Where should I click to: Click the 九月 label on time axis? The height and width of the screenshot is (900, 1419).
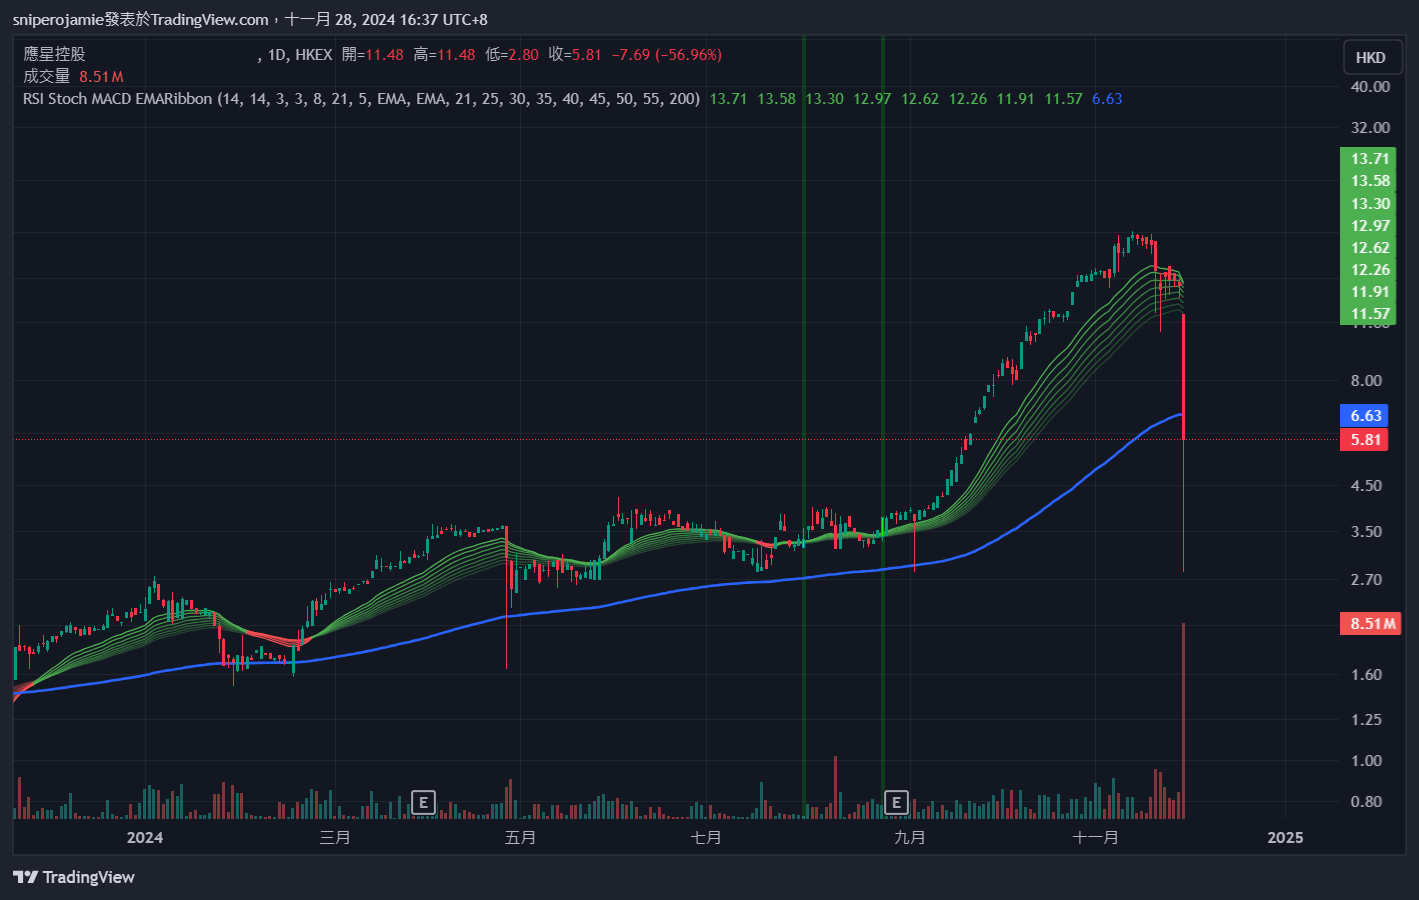click(x=909, y=838)
